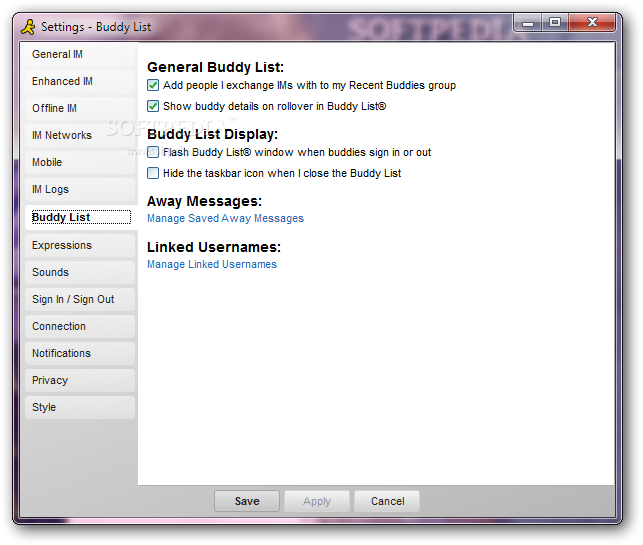Viewport: 643px width, 545px height.
Task: Open the IM Networks settings
Action: [x=80, y=135]
